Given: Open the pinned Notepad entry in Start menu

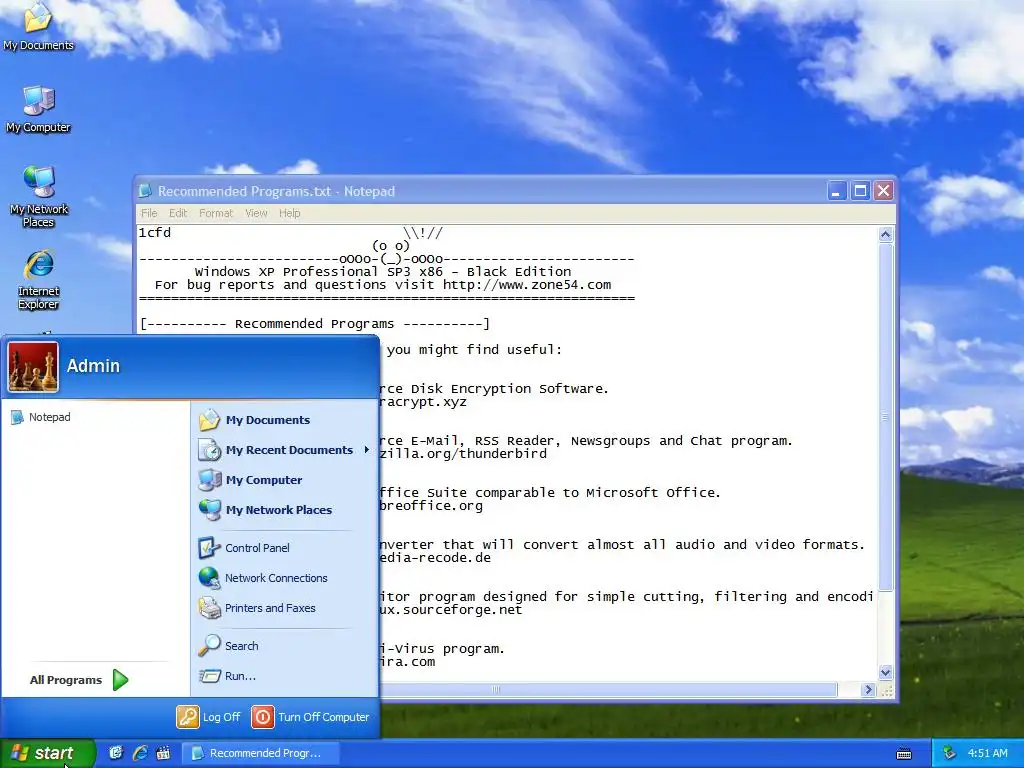Looking at the screenshot, I should pyautogui.click(x=40, y=417).
